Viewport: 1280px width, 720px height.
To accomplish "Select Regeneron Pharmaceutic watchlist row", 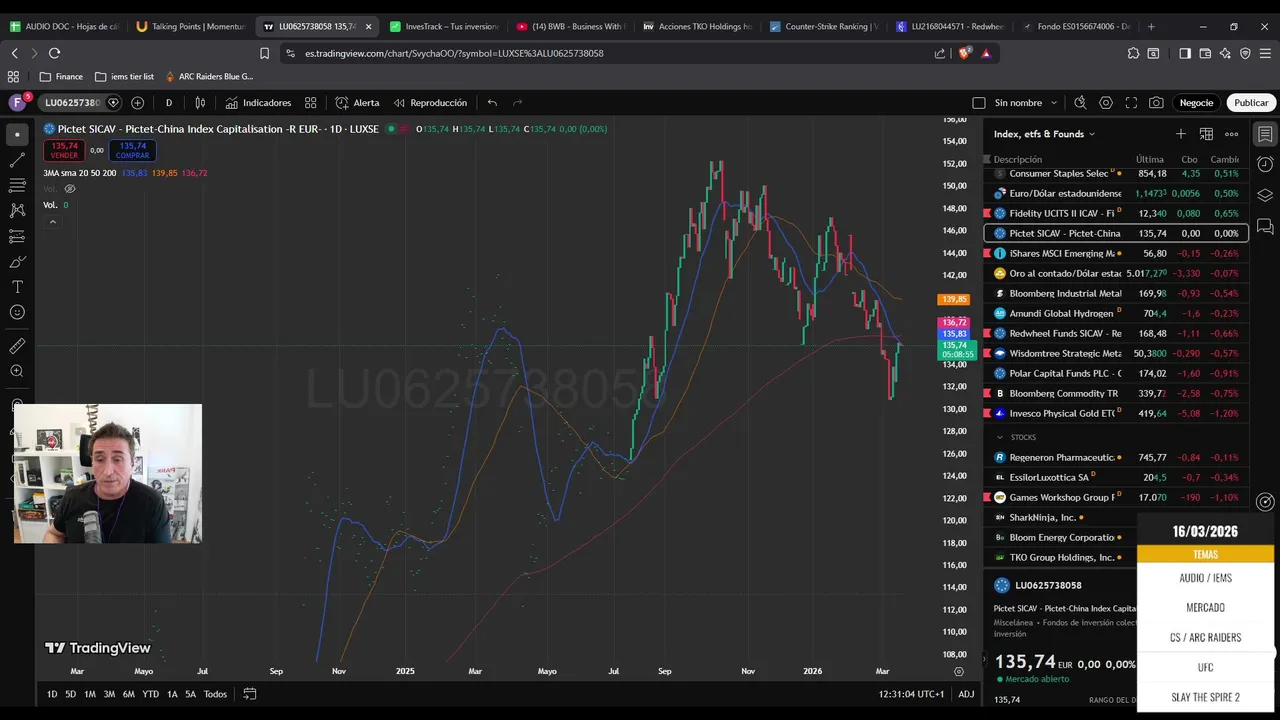I will [1116, 457].
